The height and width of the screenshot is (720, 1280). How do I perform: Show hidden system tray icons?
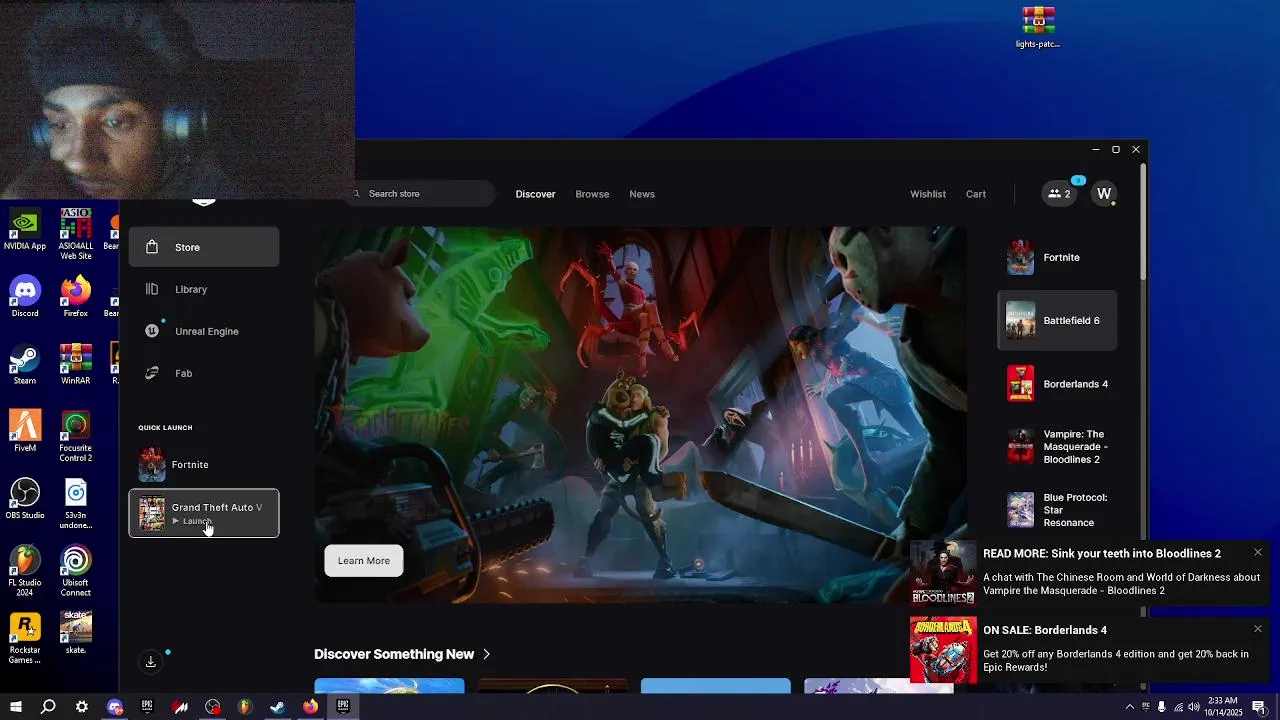pos(1130,707)
